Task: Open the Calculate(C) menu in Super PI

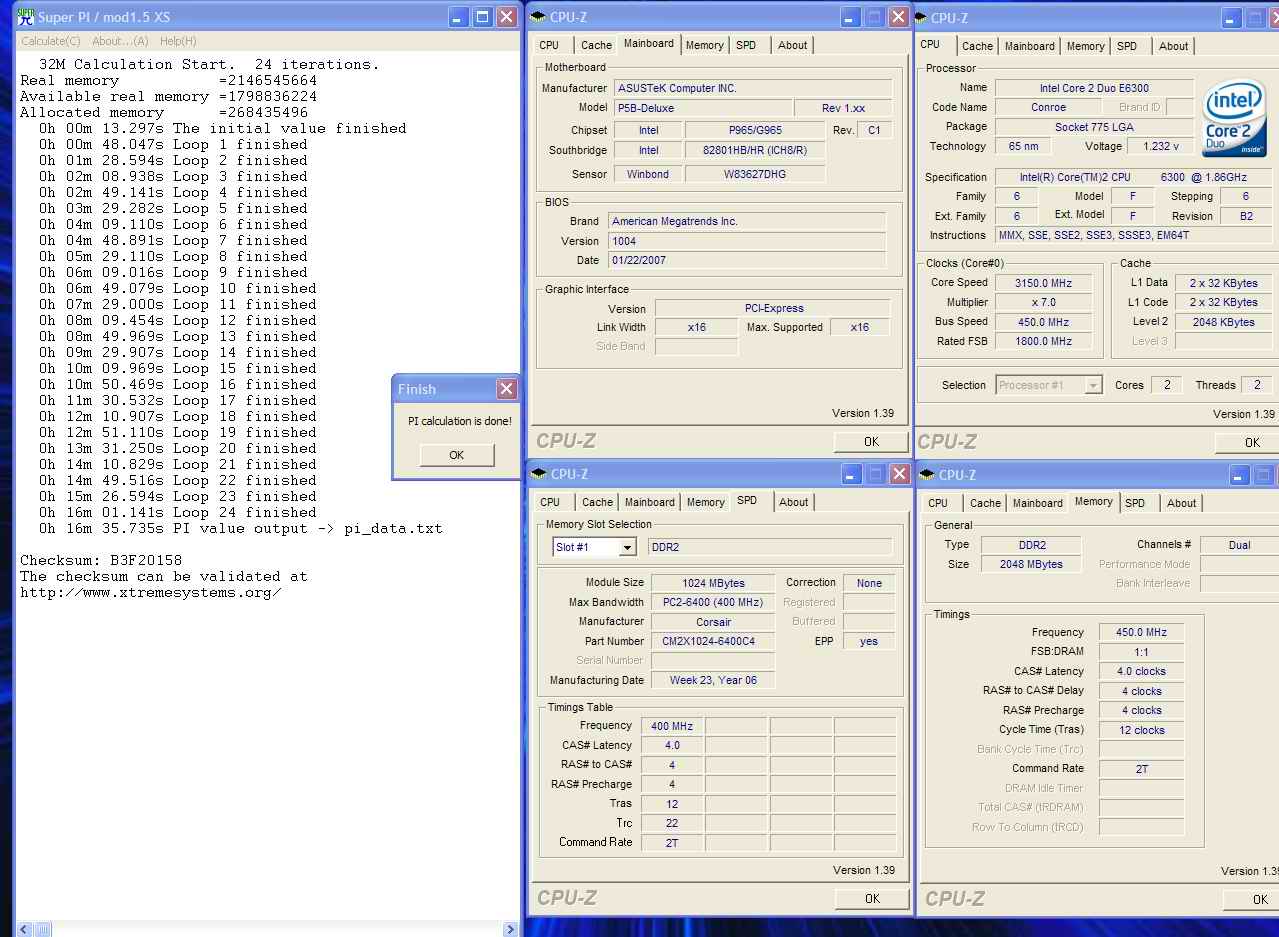Action: pos(51,41)
